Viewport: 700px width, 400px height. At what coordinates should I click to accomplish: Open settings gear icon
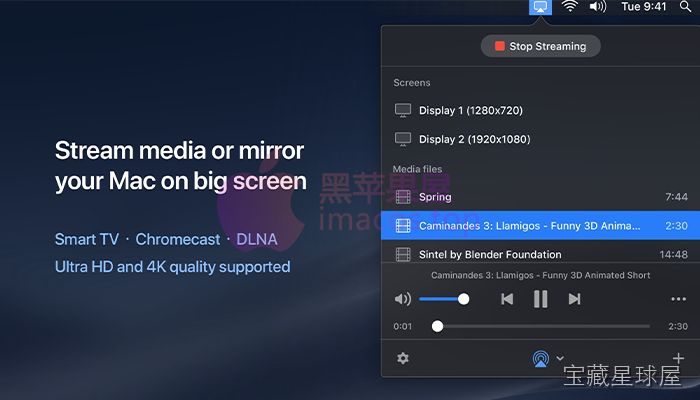(x=403, y=358)
